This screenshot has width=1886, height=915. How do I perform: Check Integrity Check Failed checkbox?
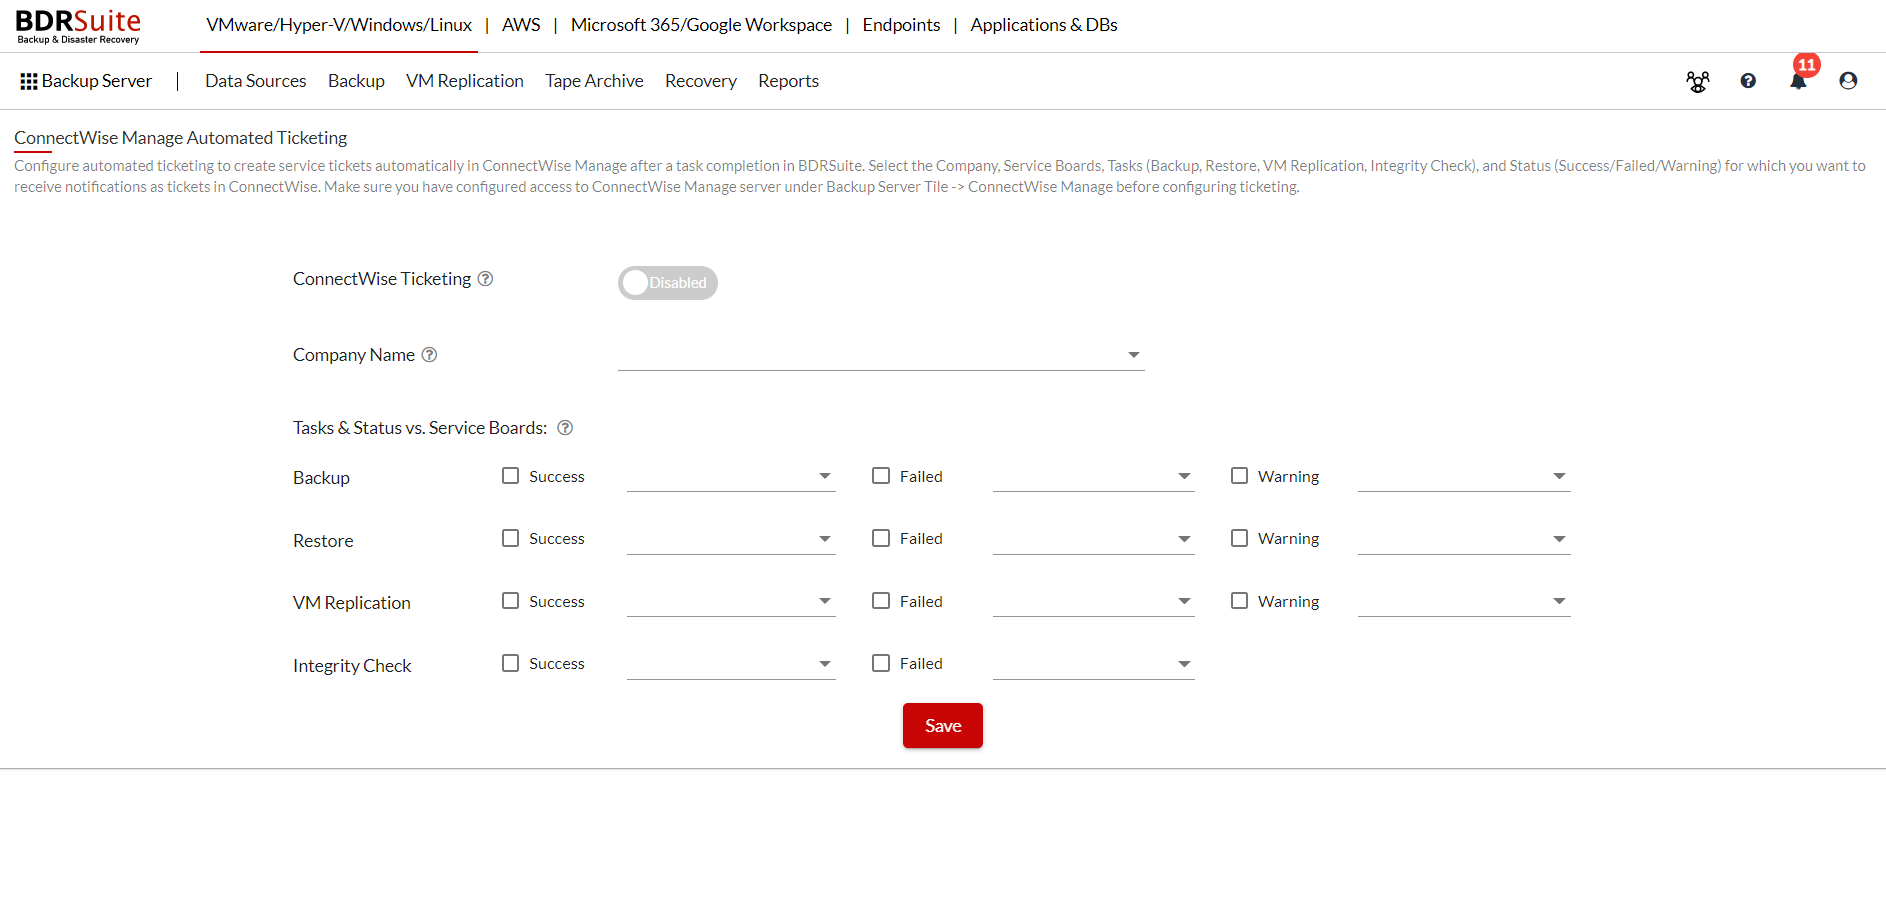881,663
